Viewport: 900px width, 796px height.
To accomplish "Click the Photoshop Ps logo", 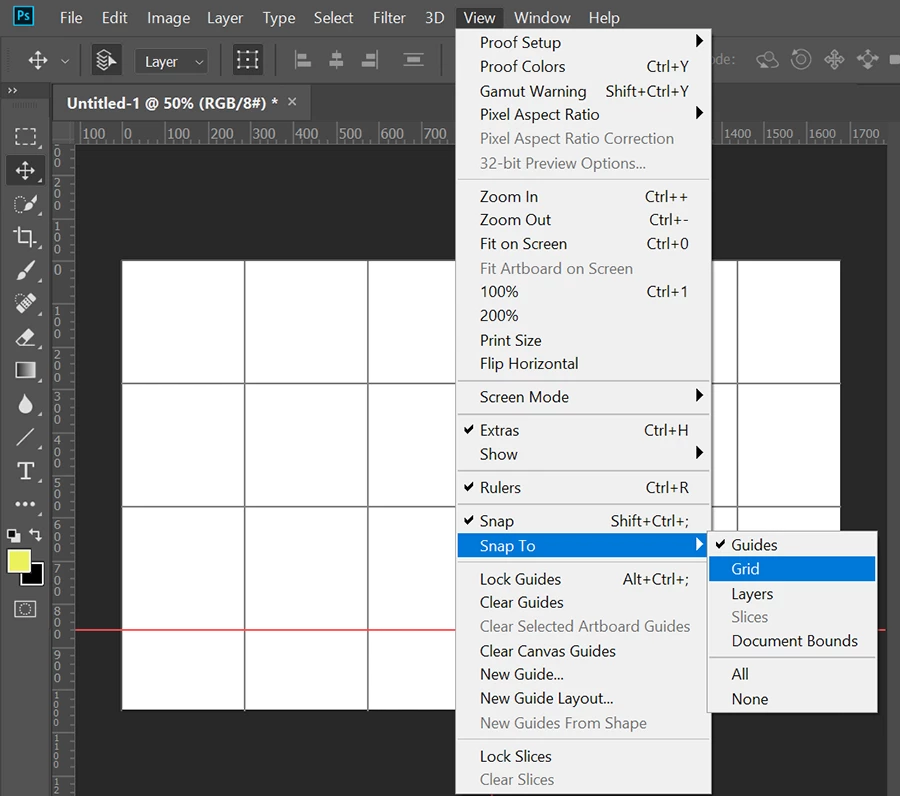I will click(24, 16).
